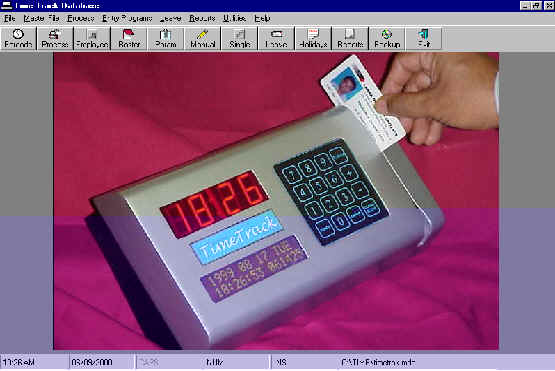This screenshot has height=371, width=555.
Task: Open the File menu
Action: [x=10, y=18]
